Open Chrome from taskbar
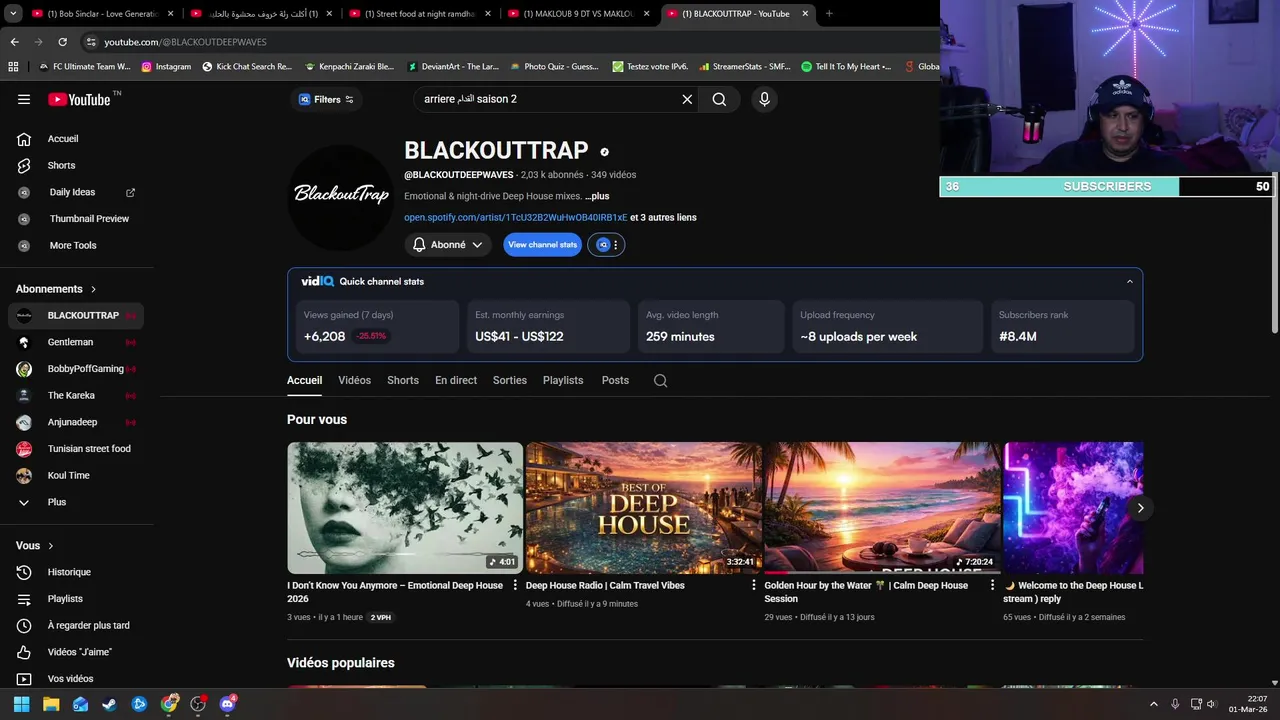 [169, 704]
